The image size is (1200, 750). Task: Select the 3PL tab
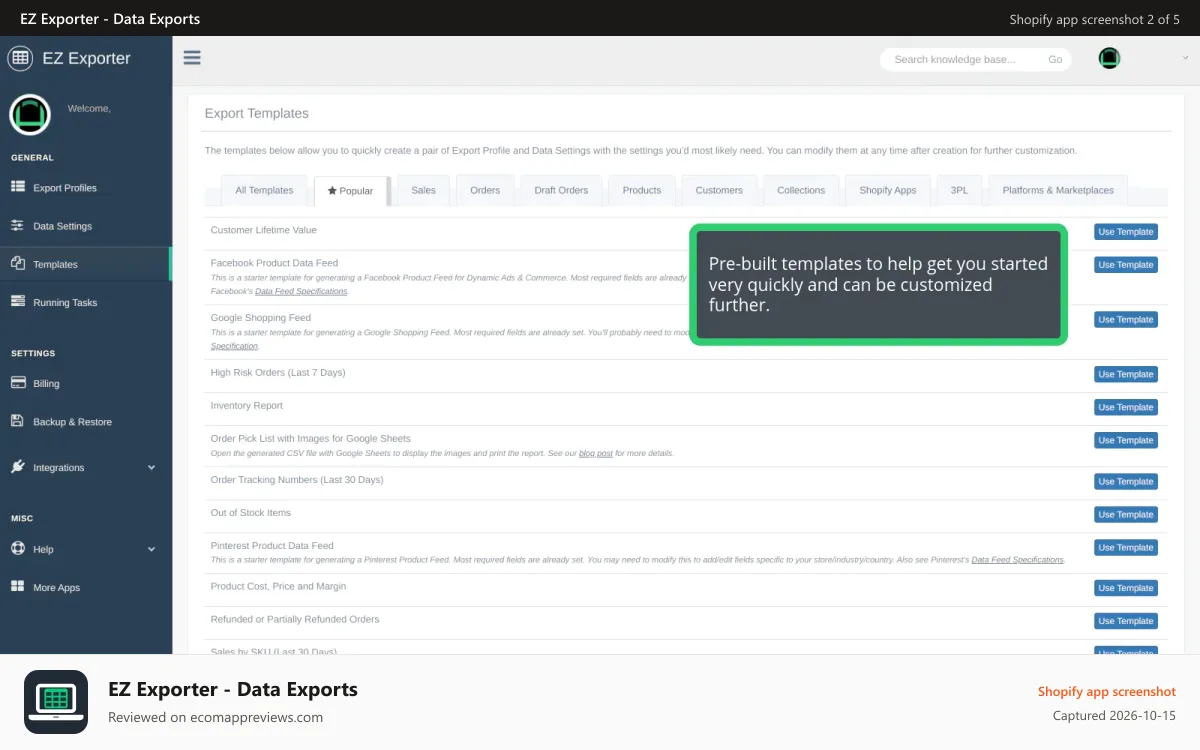(x=959, y=190)
